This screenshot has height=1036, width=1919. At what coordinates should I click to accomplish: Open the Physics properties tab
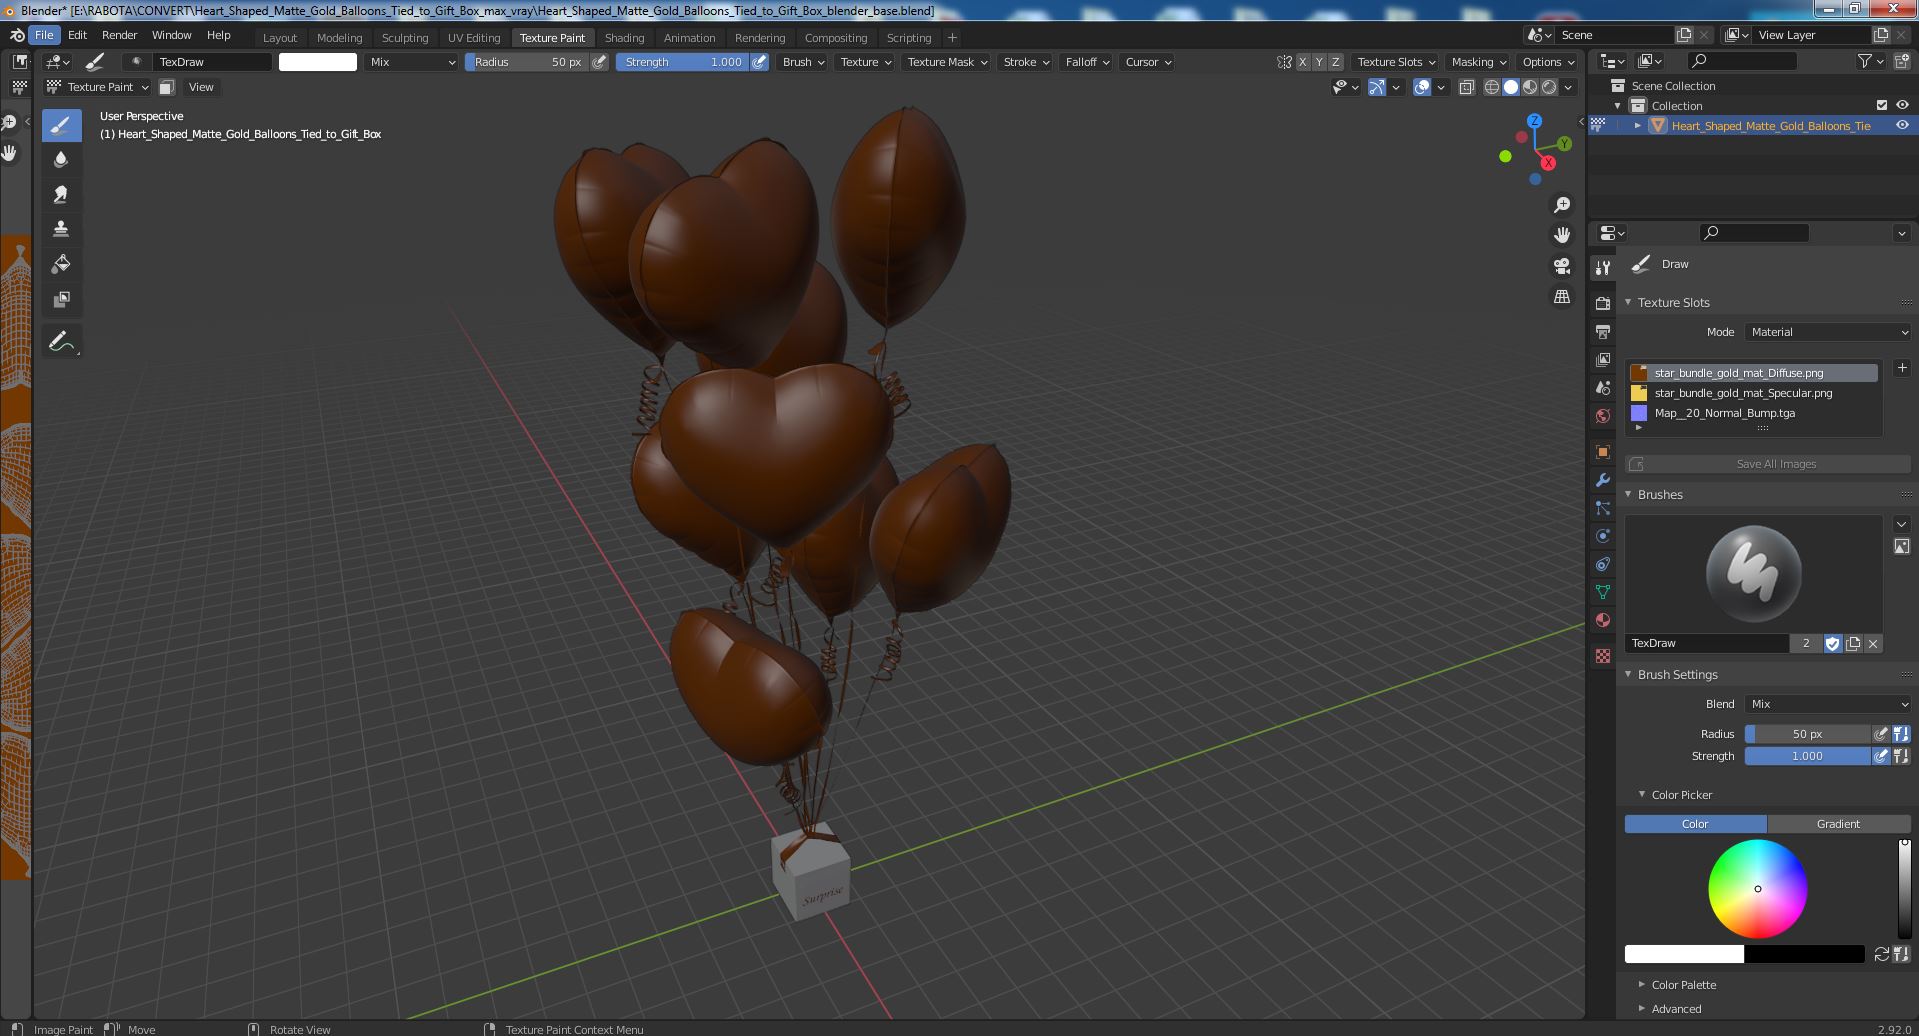(1603, 536)
